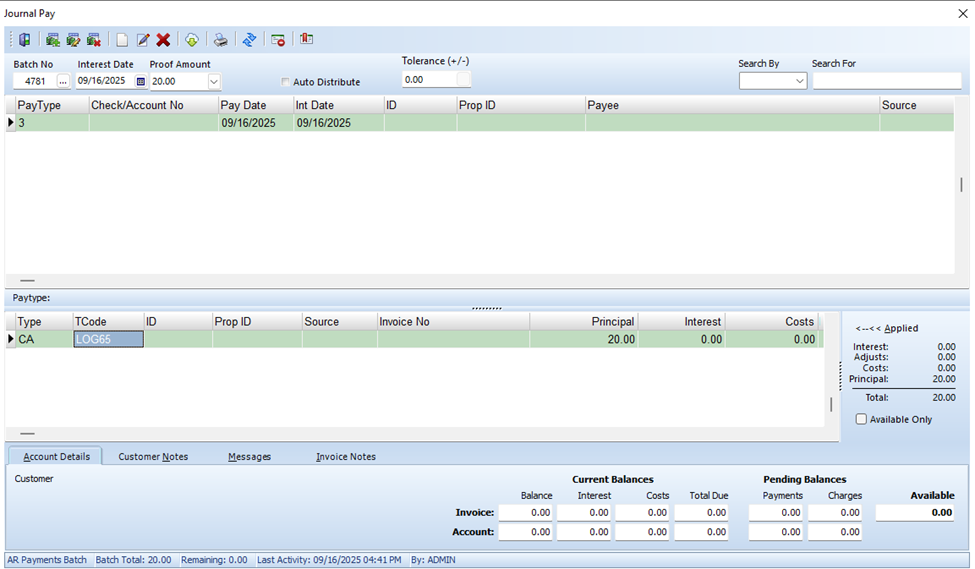This screenshot has height=569, width=975.
Task: Click the edit pencil toolbar icon
Action: tap(143, 40)
